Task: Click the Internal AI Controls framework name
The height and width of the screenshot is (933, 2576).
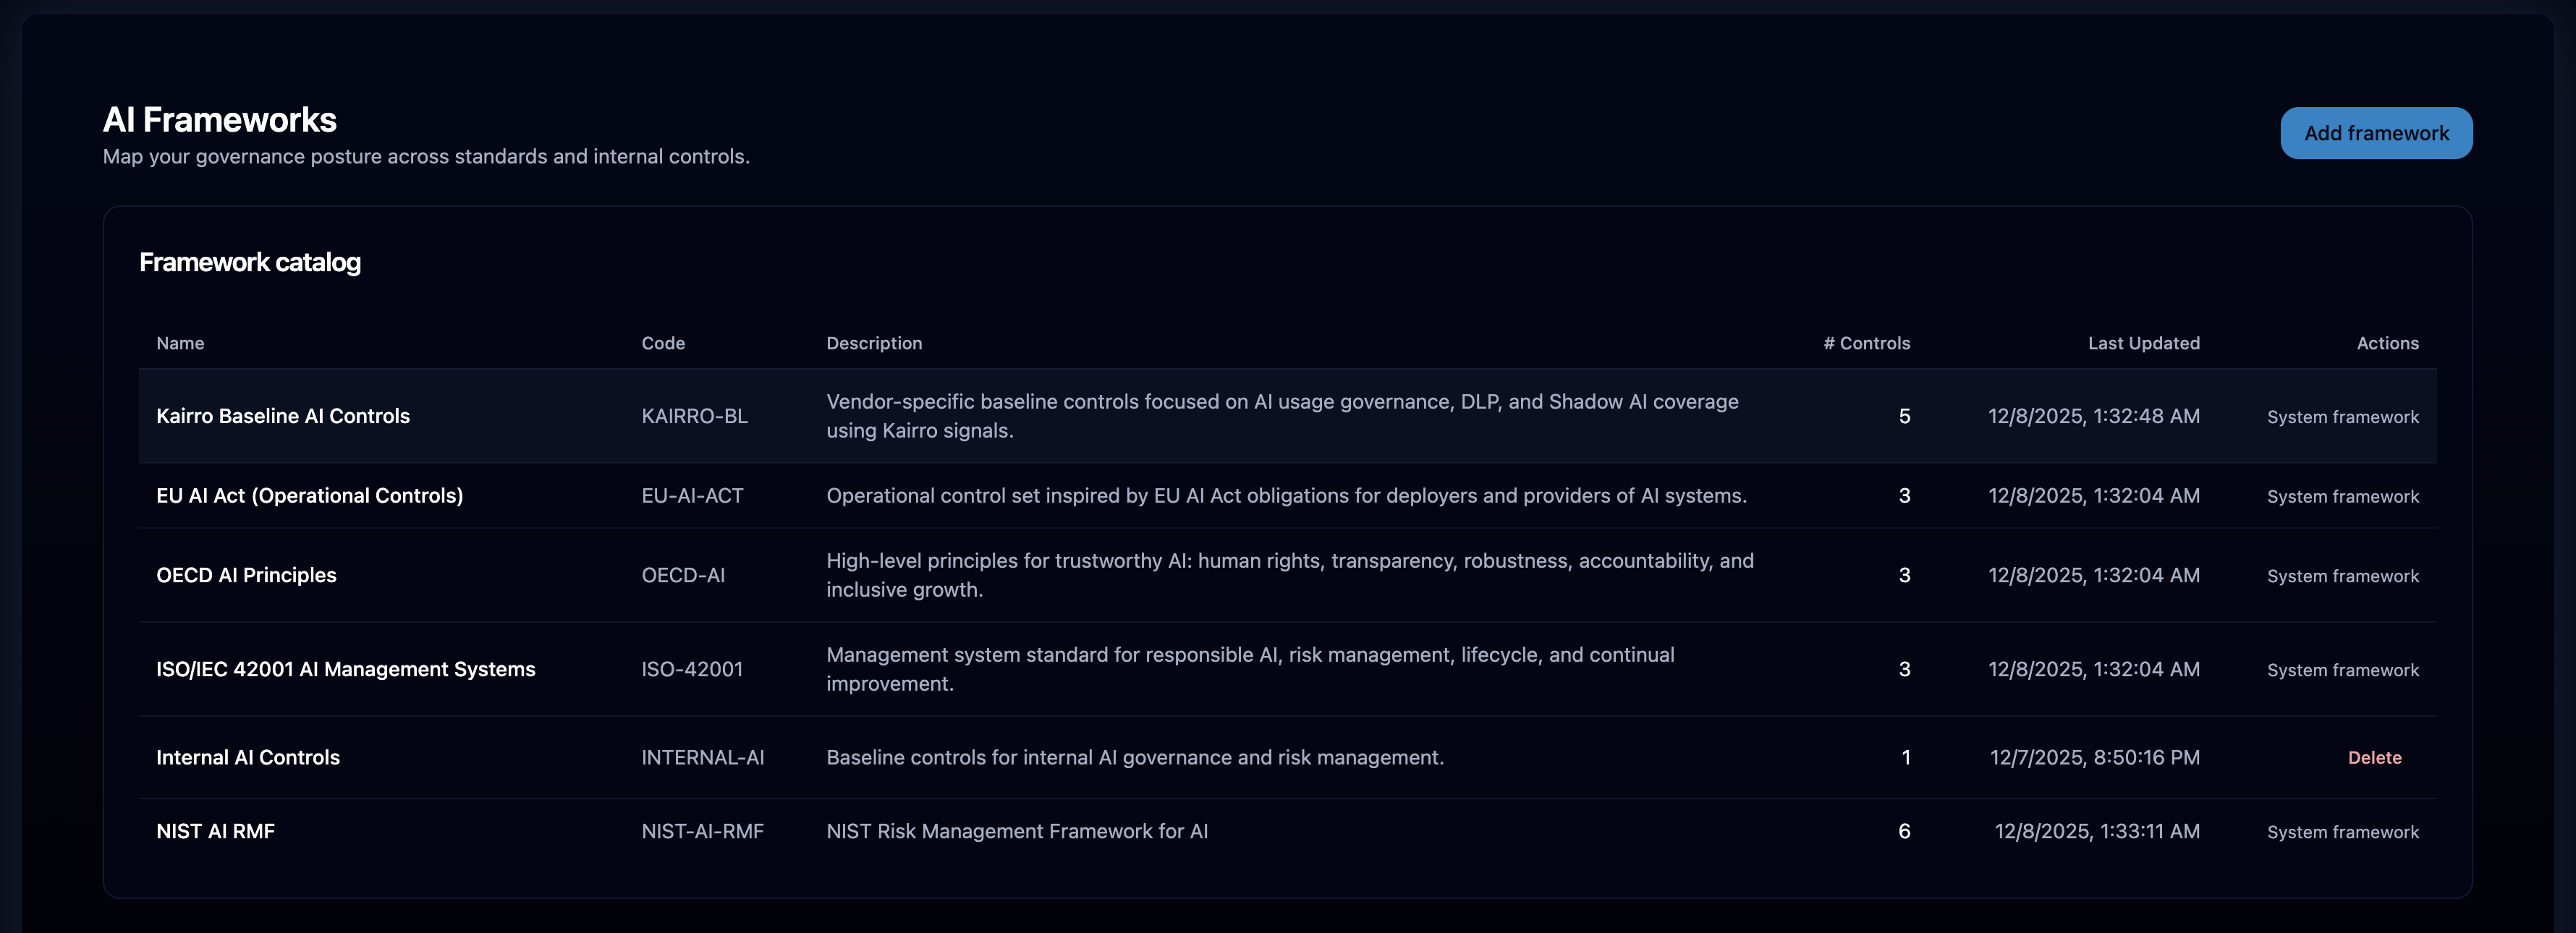Action: [248, 758]
